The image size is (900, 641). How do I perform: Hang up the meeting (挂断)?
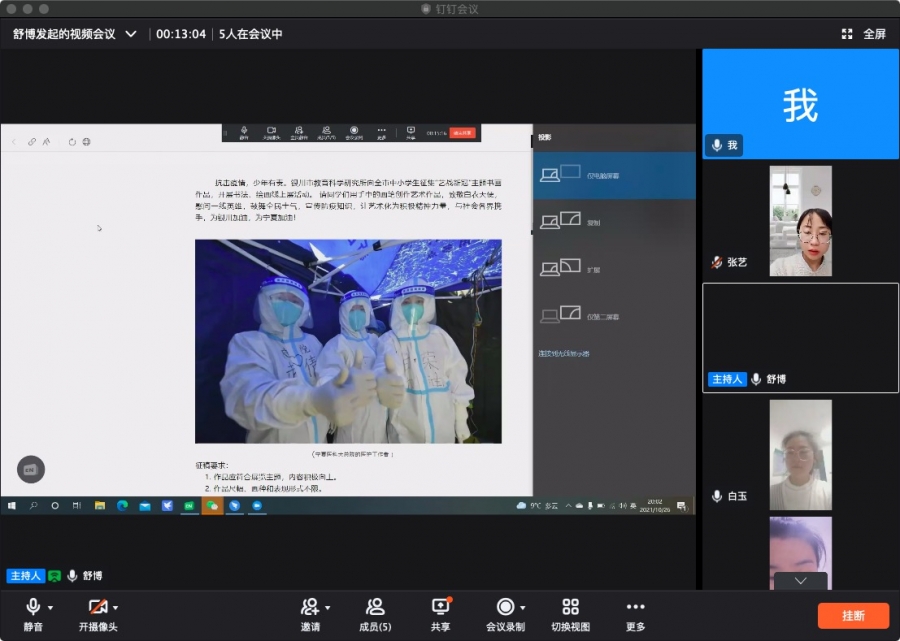853,615
